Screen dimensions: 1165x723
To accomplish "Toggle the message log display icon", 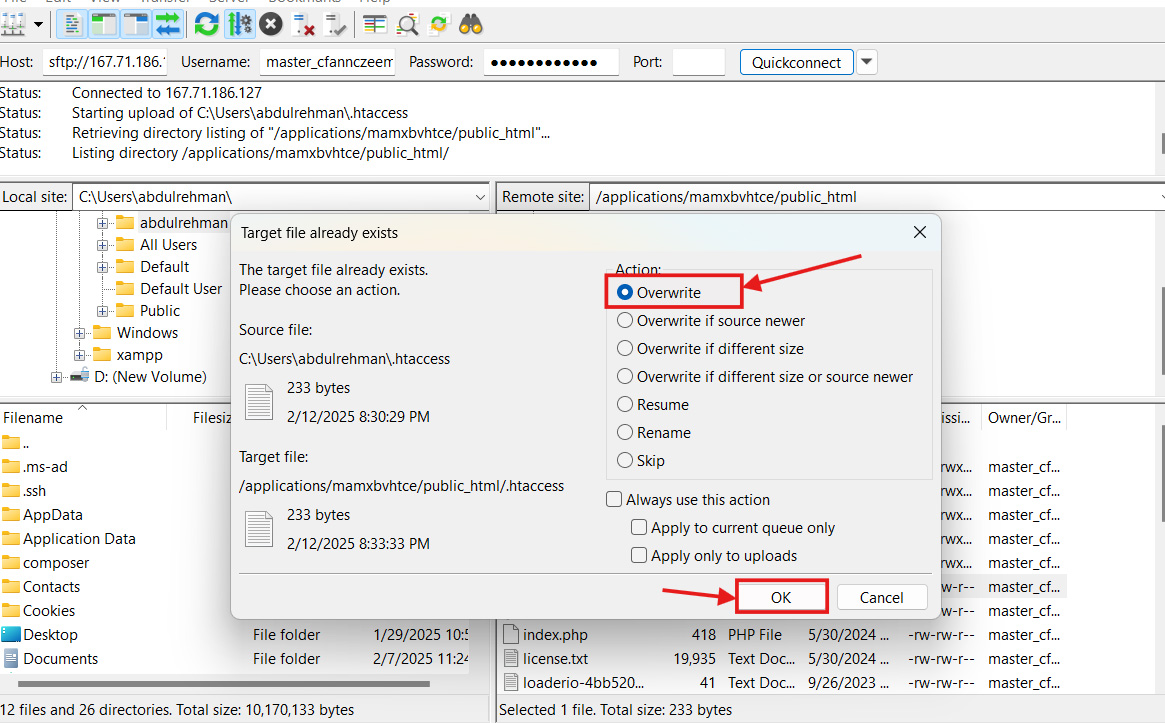I will tap(72, 24).
